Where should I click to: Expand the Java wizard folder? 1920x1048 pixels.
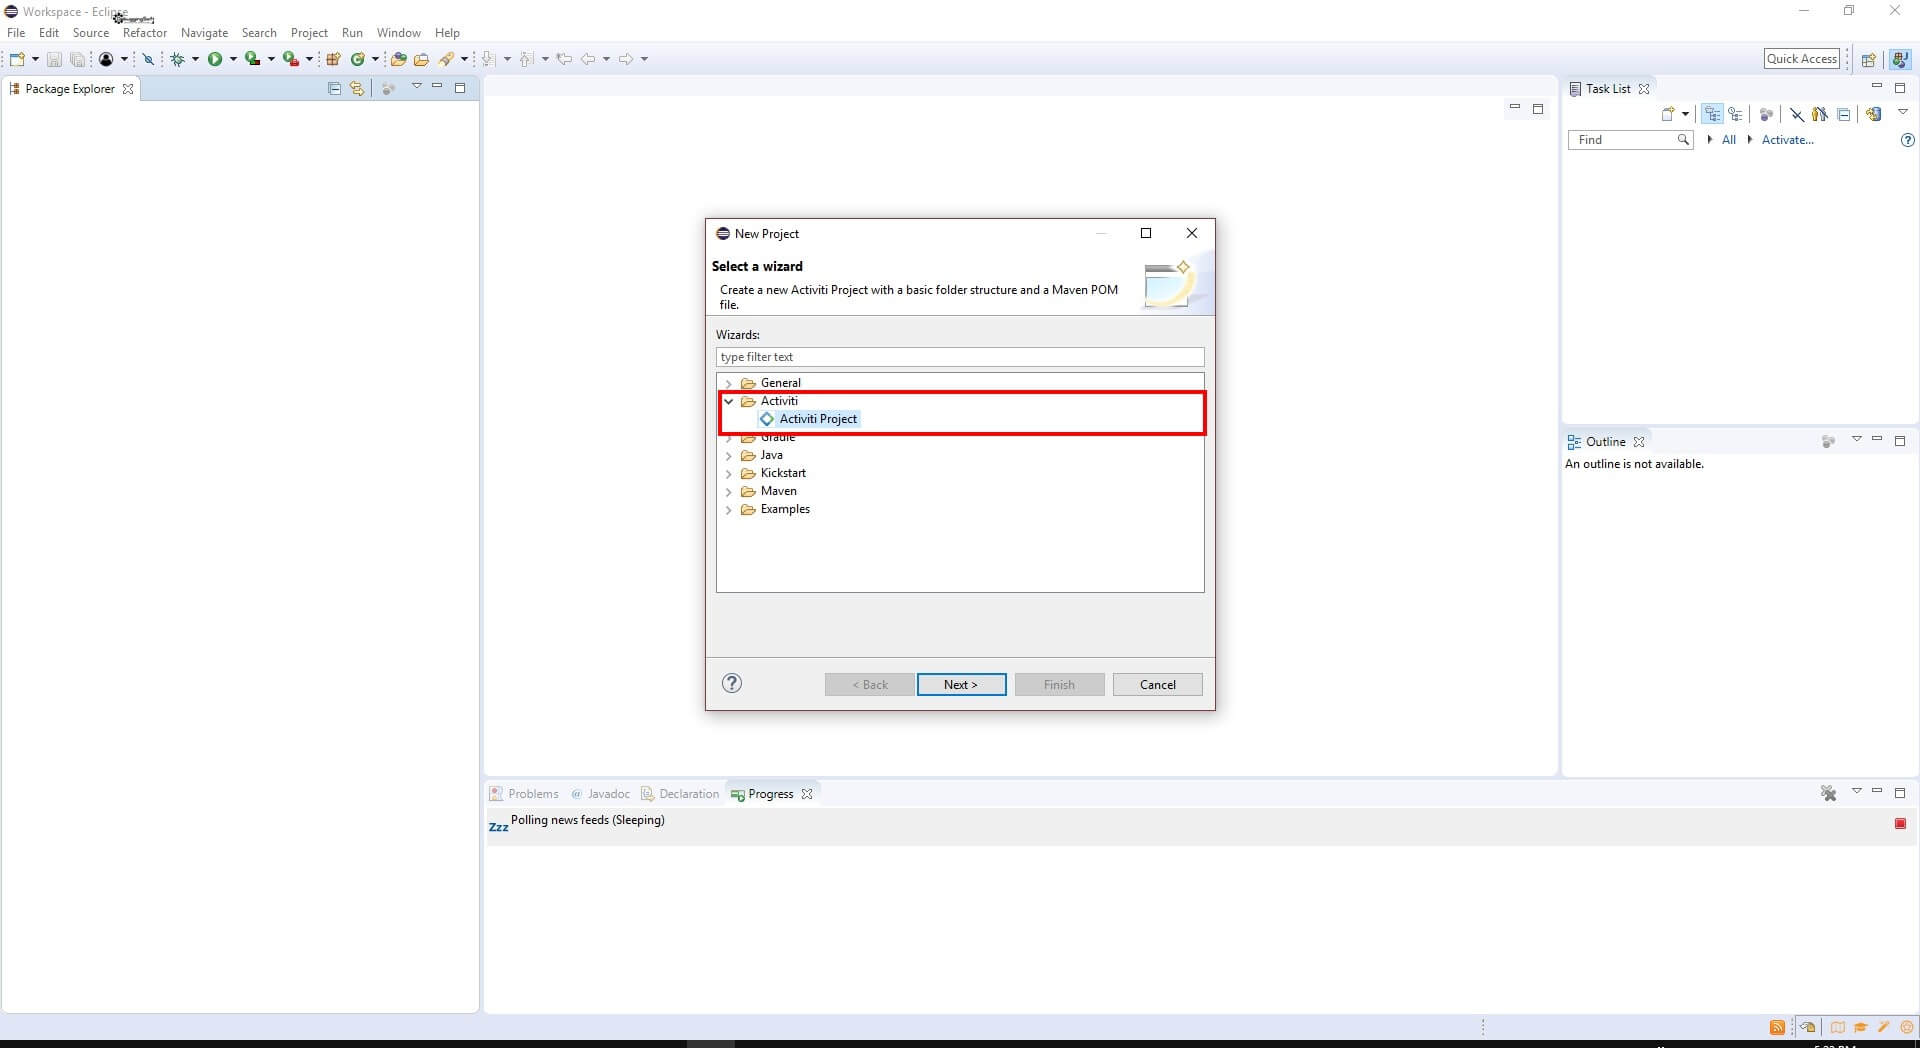pos(728,455)
